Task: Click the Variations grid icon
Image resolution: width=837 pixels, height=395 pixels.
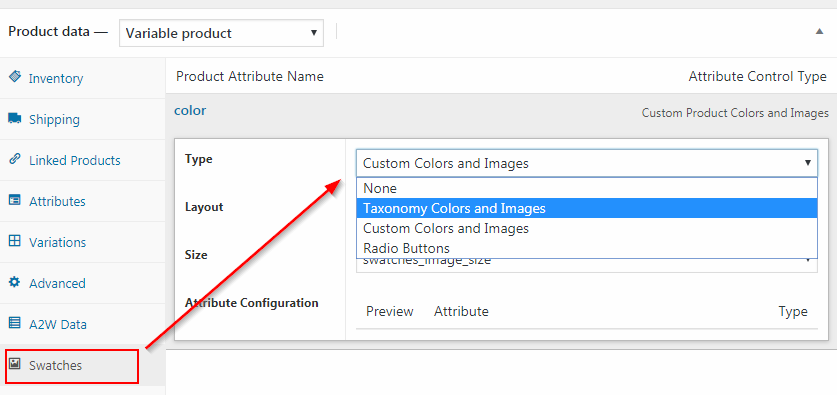Action: tap(15, 241)
